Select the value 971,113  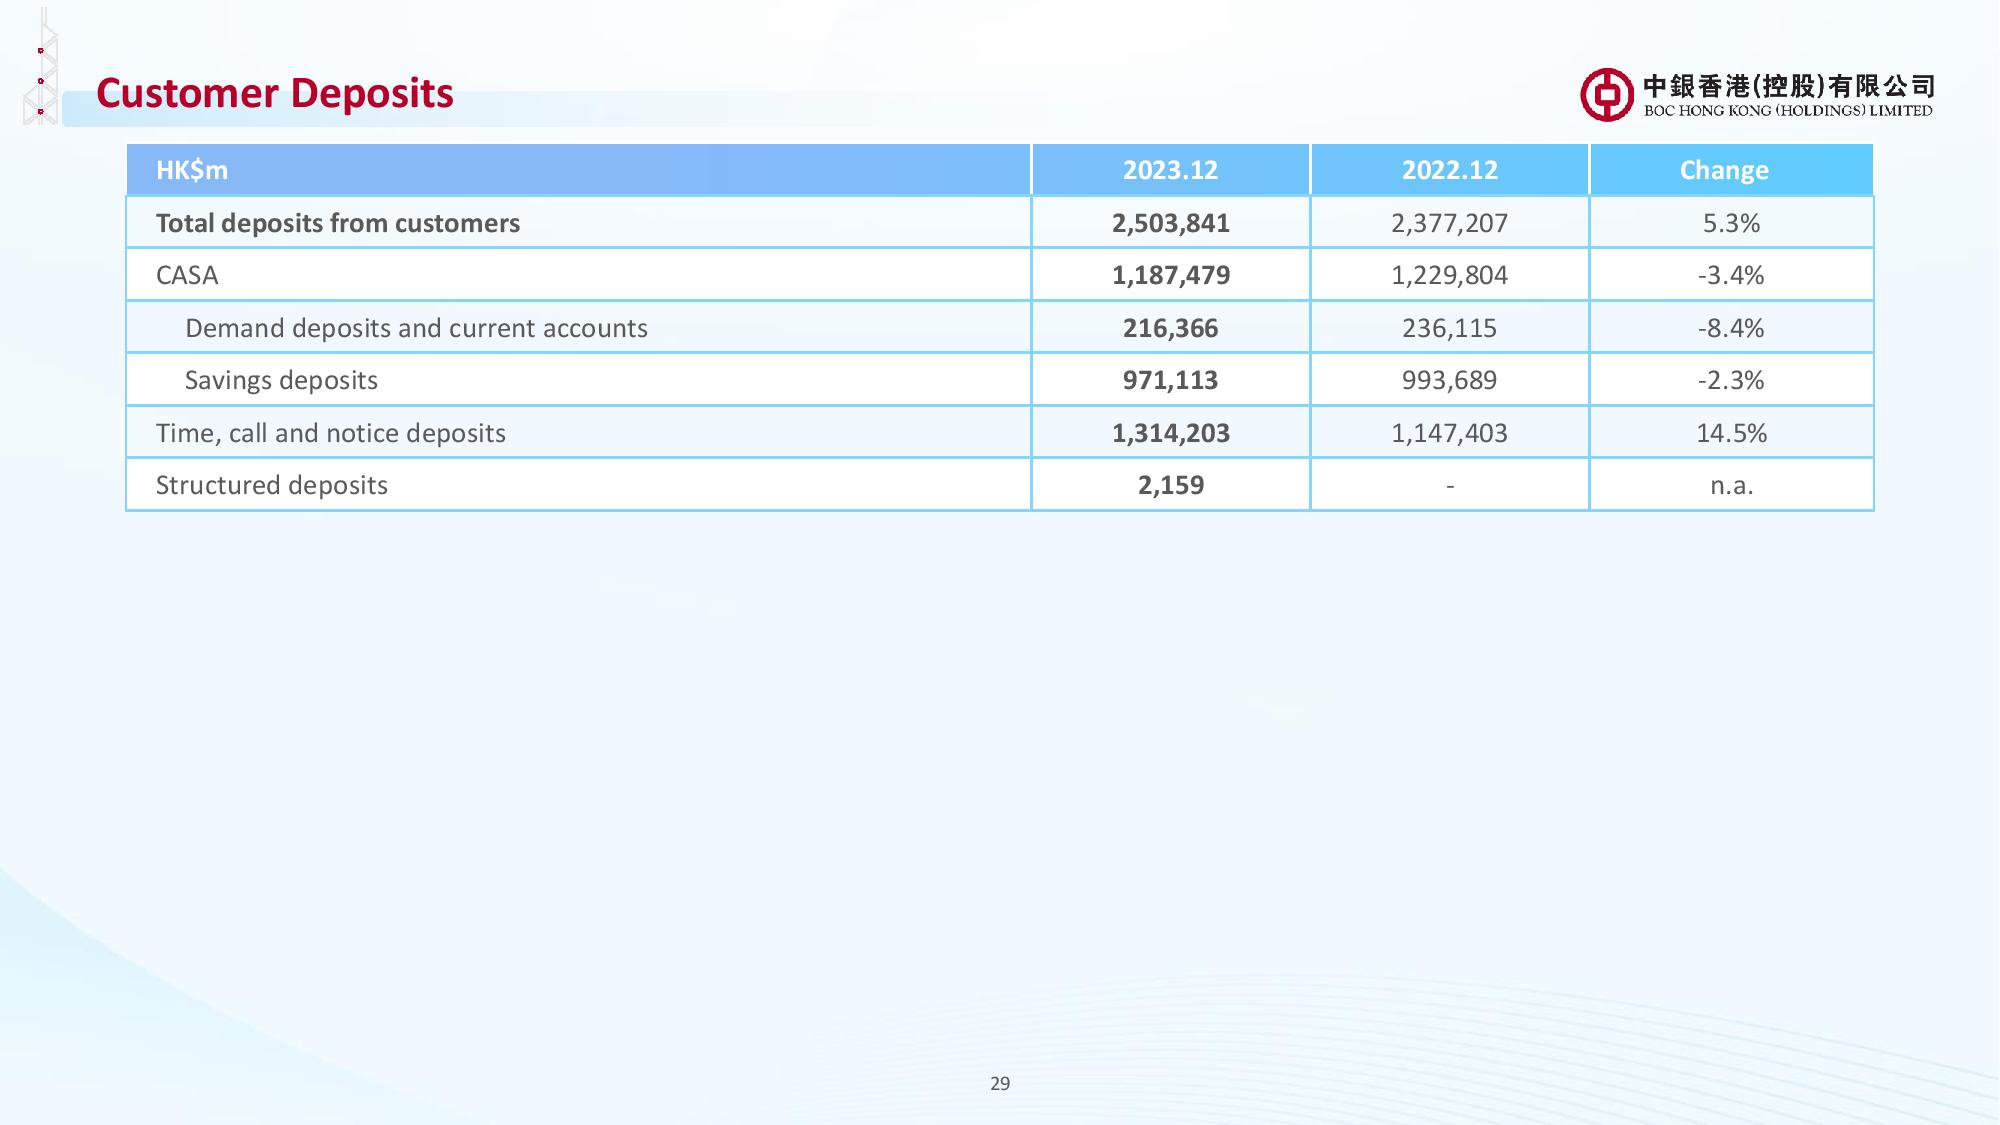click(1170, 380)
